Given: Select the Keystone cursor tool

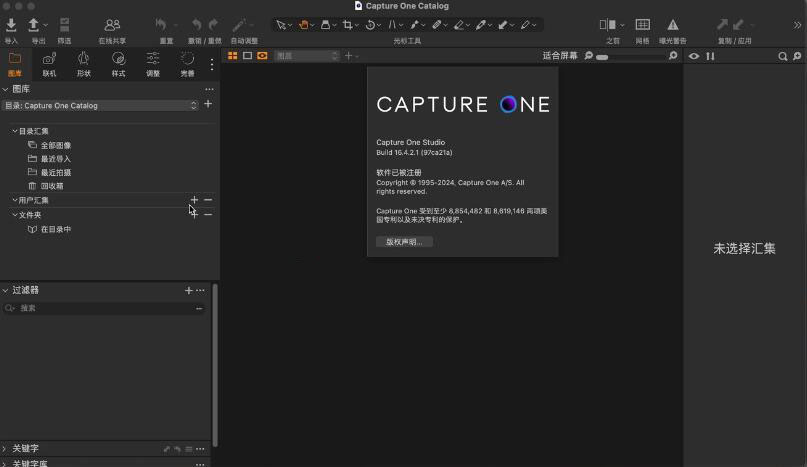Looking at the screenshot, I should [392, 25].
